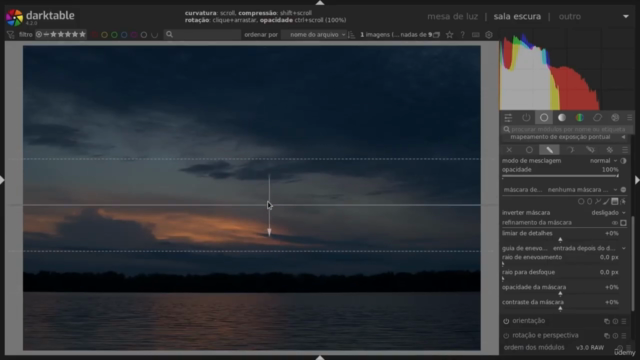
Task: Toggle blend order next to normal mode
Action: coord(623,161)
